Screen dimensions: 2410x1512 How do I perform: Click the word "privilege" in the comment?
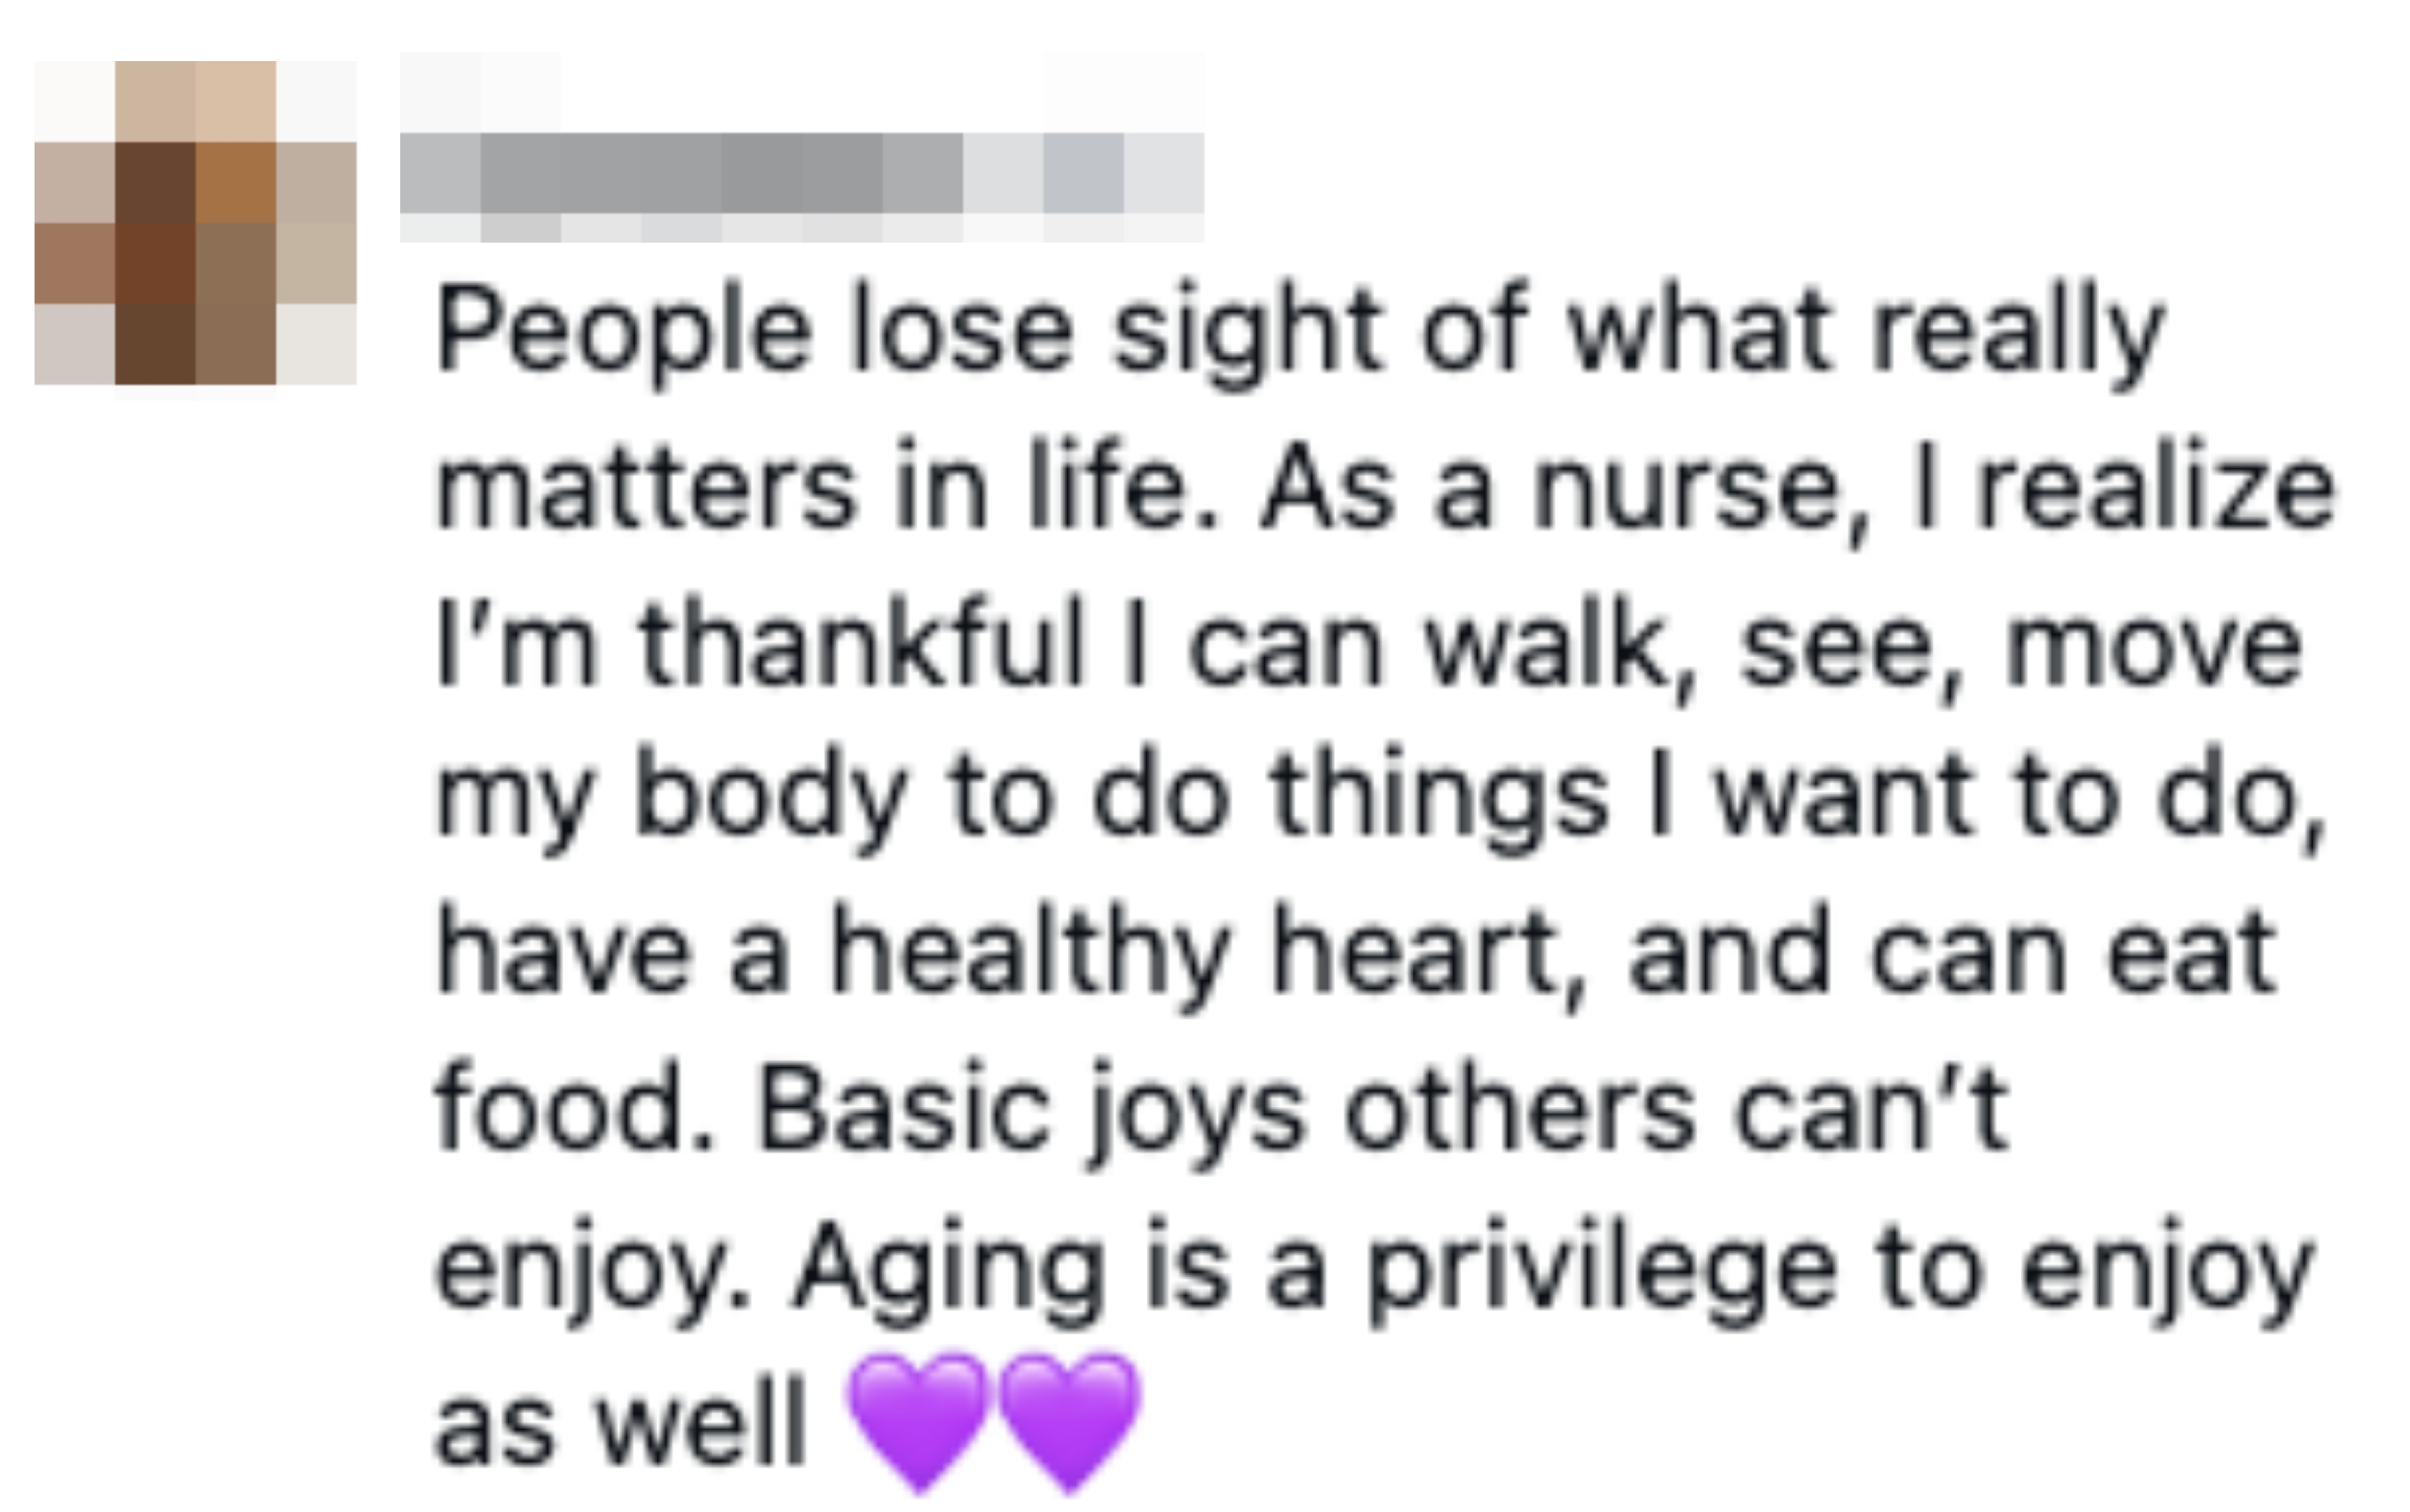[1601, 1272]
